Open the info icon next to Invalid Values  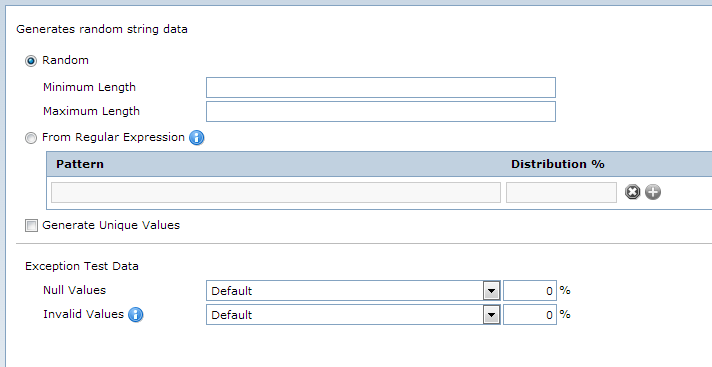point(135,314)
